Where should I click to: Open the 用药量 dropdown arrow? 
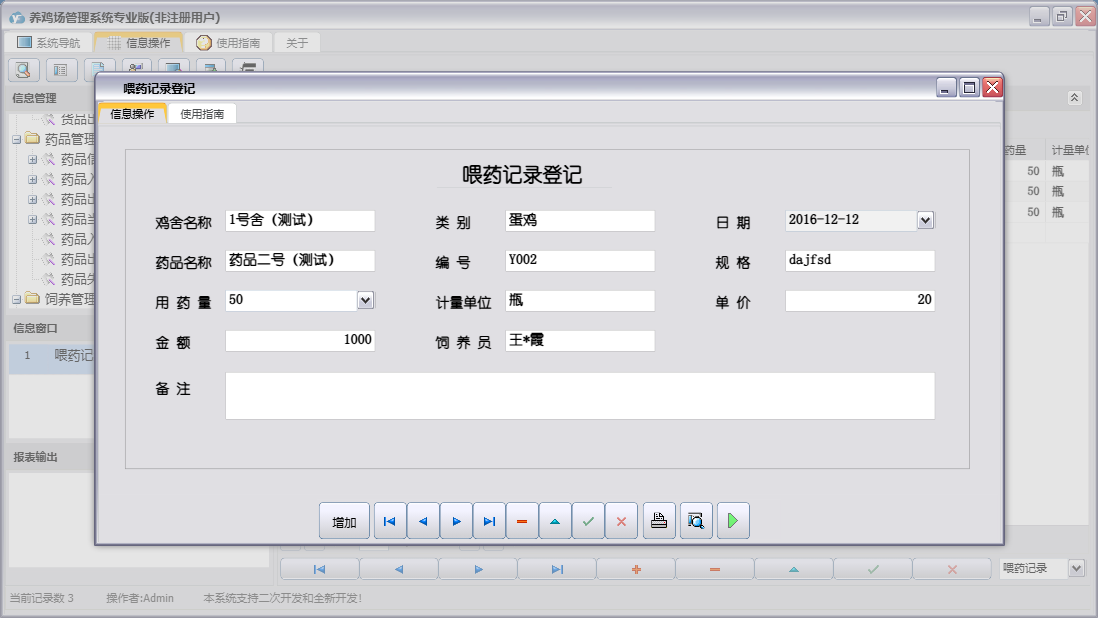click(x=365, y=300)
